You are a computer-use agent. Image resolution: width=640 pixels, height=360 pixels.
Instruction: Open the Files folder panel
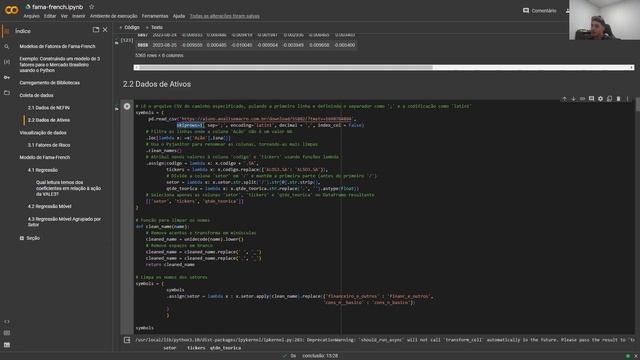click(7, 93)
